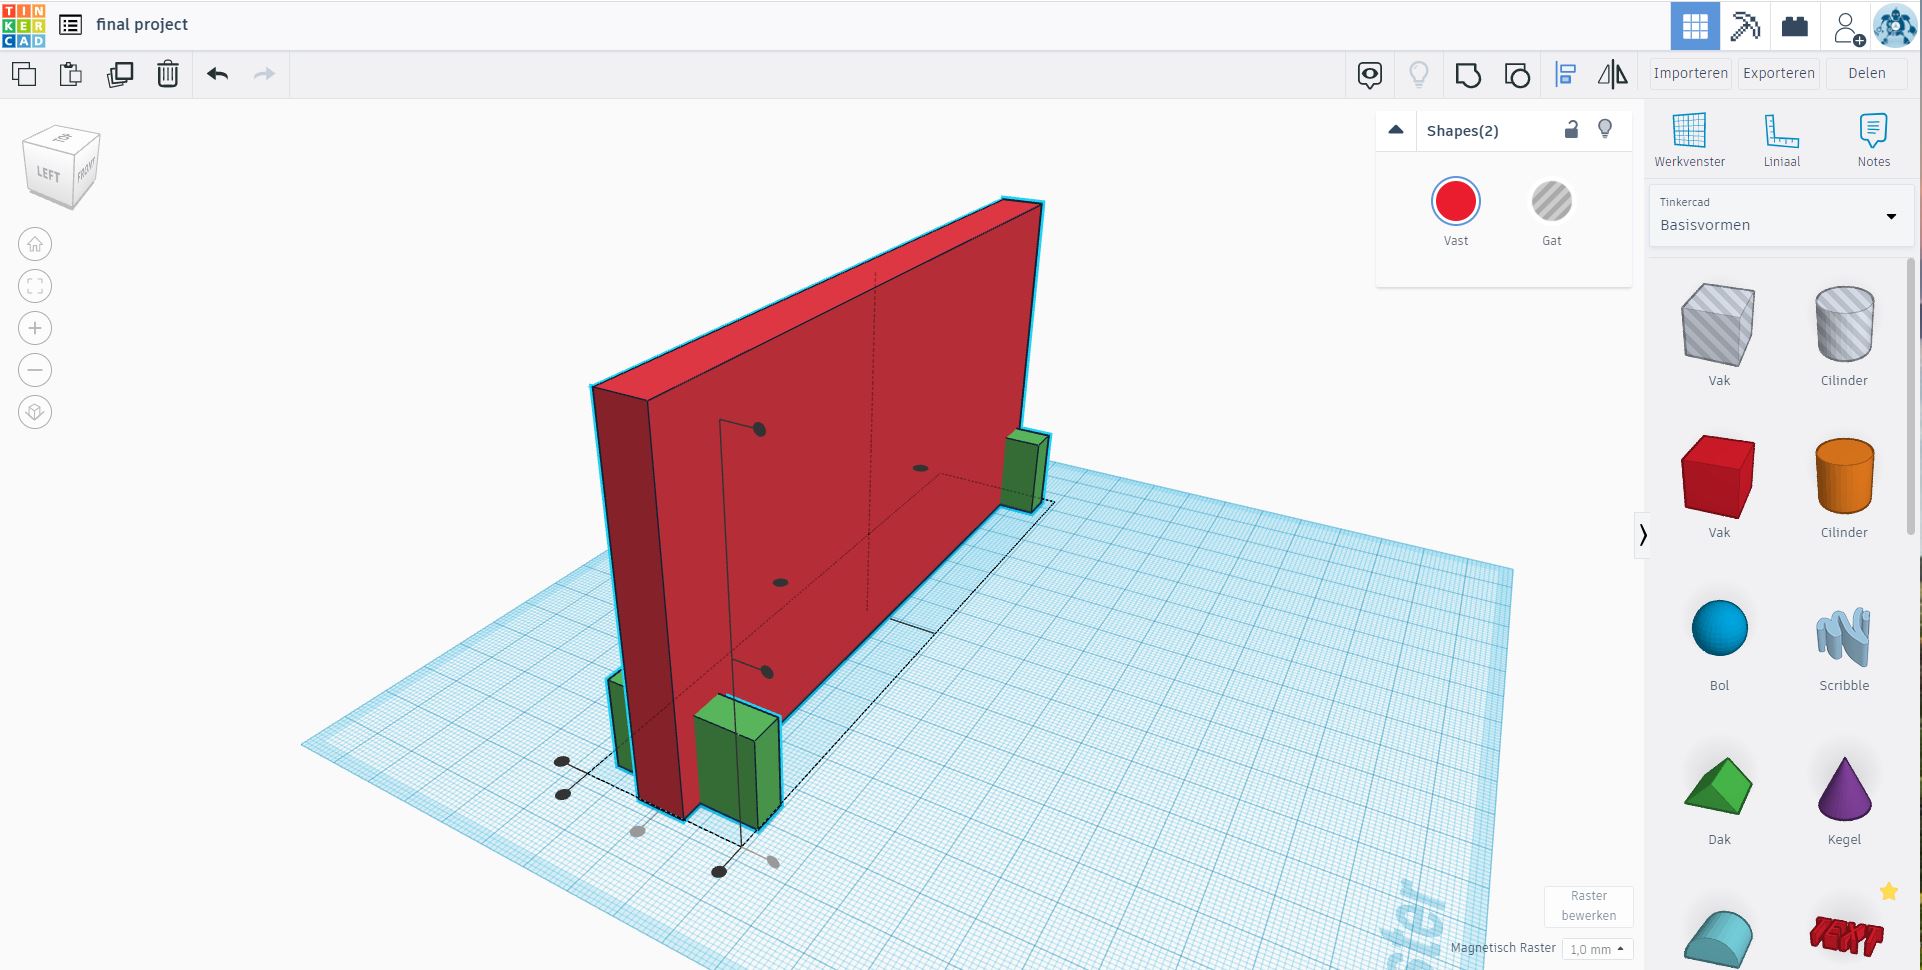Click the Home view button
This screenshot has height=970, width=1922.
coord(35,244)
